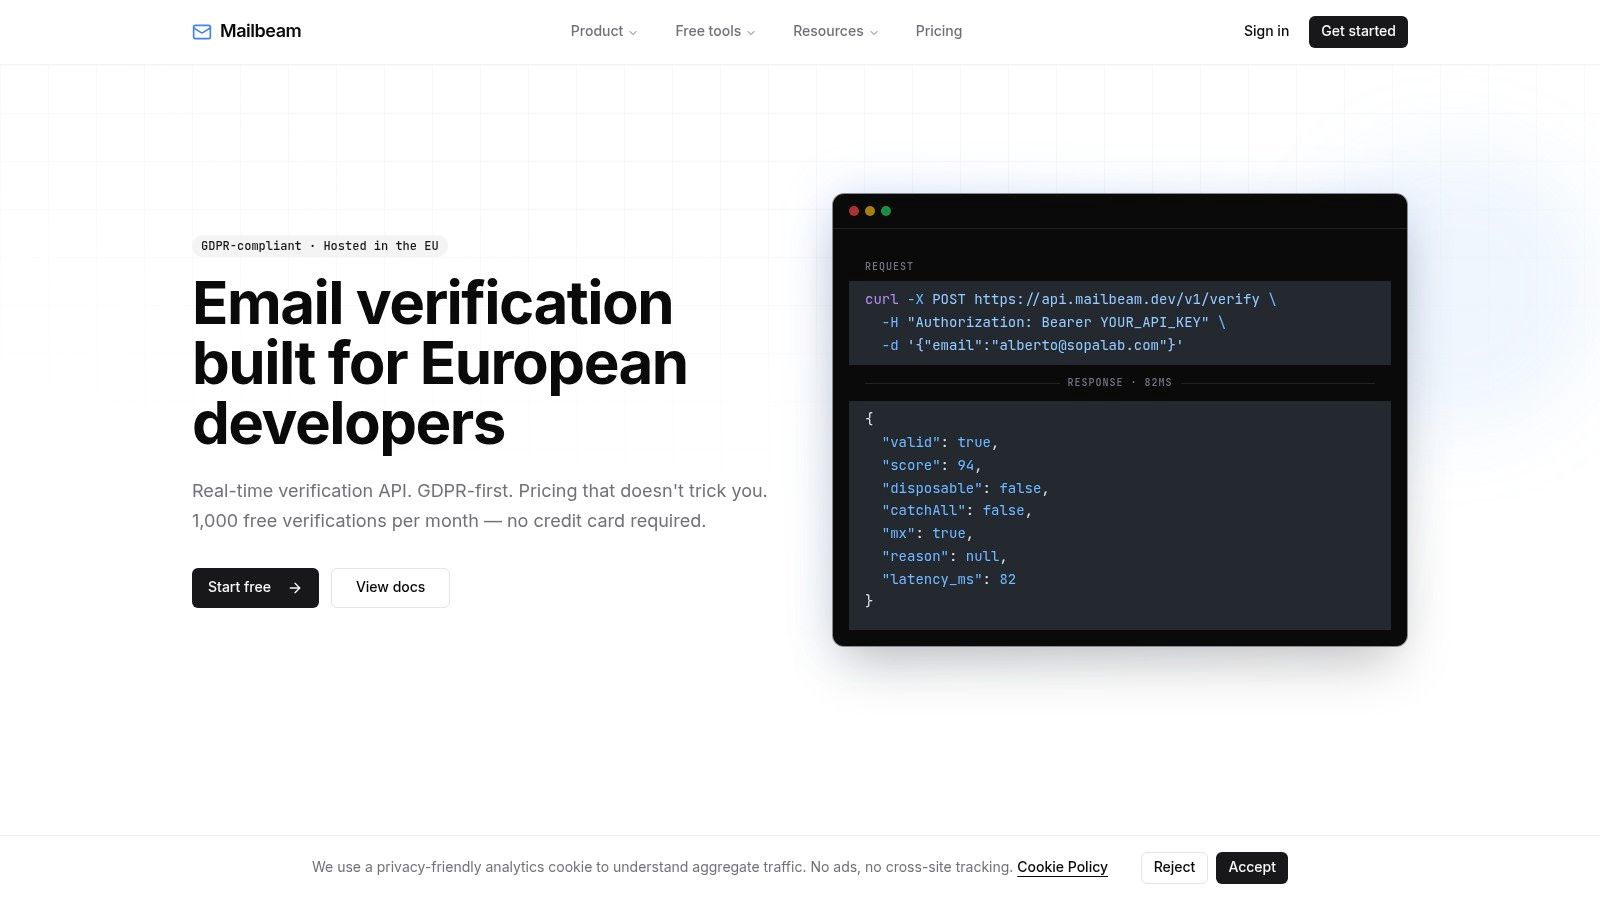This screenshot has width=1600, height=900.
Task: Open the Product dropdown menu
Action: (x=604, y=31)
